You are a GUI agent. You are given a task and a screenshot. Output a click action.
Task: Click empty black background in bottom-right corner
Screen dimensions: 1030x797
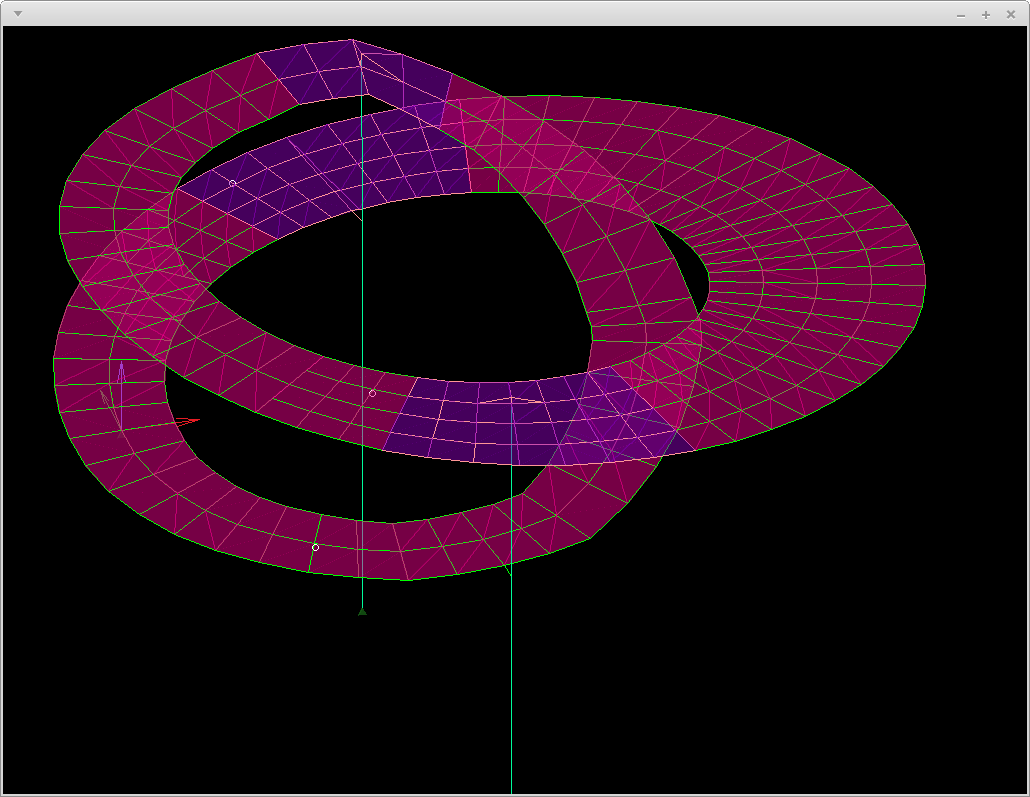click(x=900, y=700)
